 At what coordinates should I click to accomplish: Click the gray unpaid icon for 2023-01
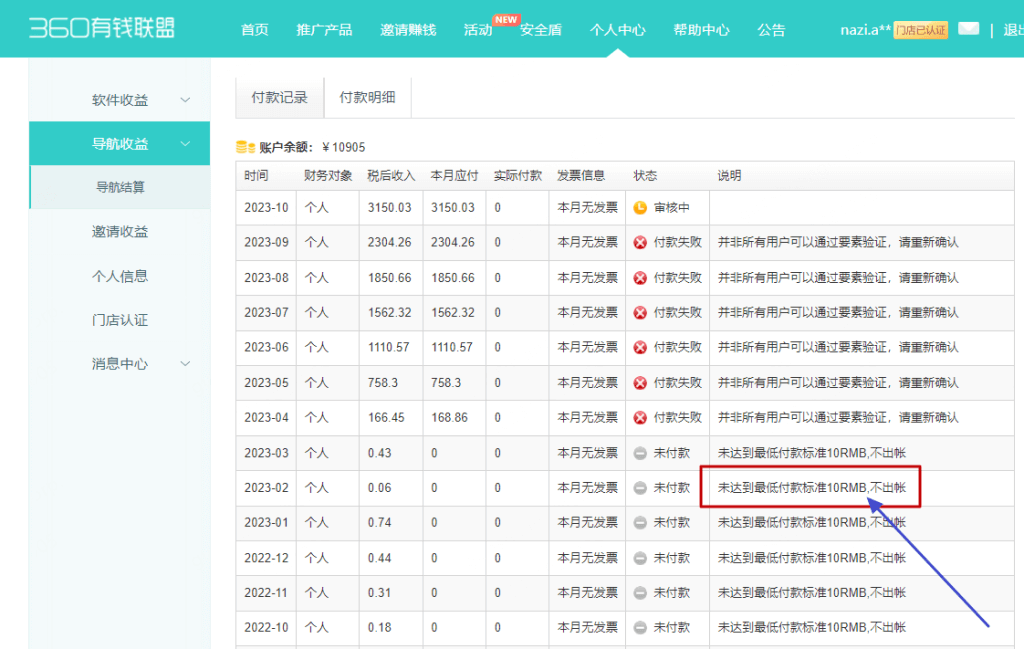[640, 522]
